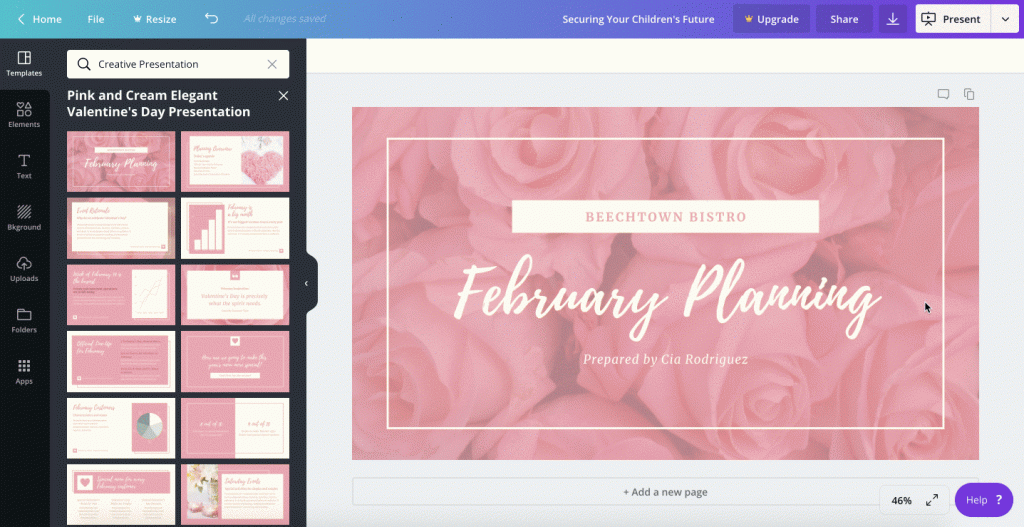This screenshot has width=1024, height=527.
Task: Undo the last change
Action: (x=211, y=18)
